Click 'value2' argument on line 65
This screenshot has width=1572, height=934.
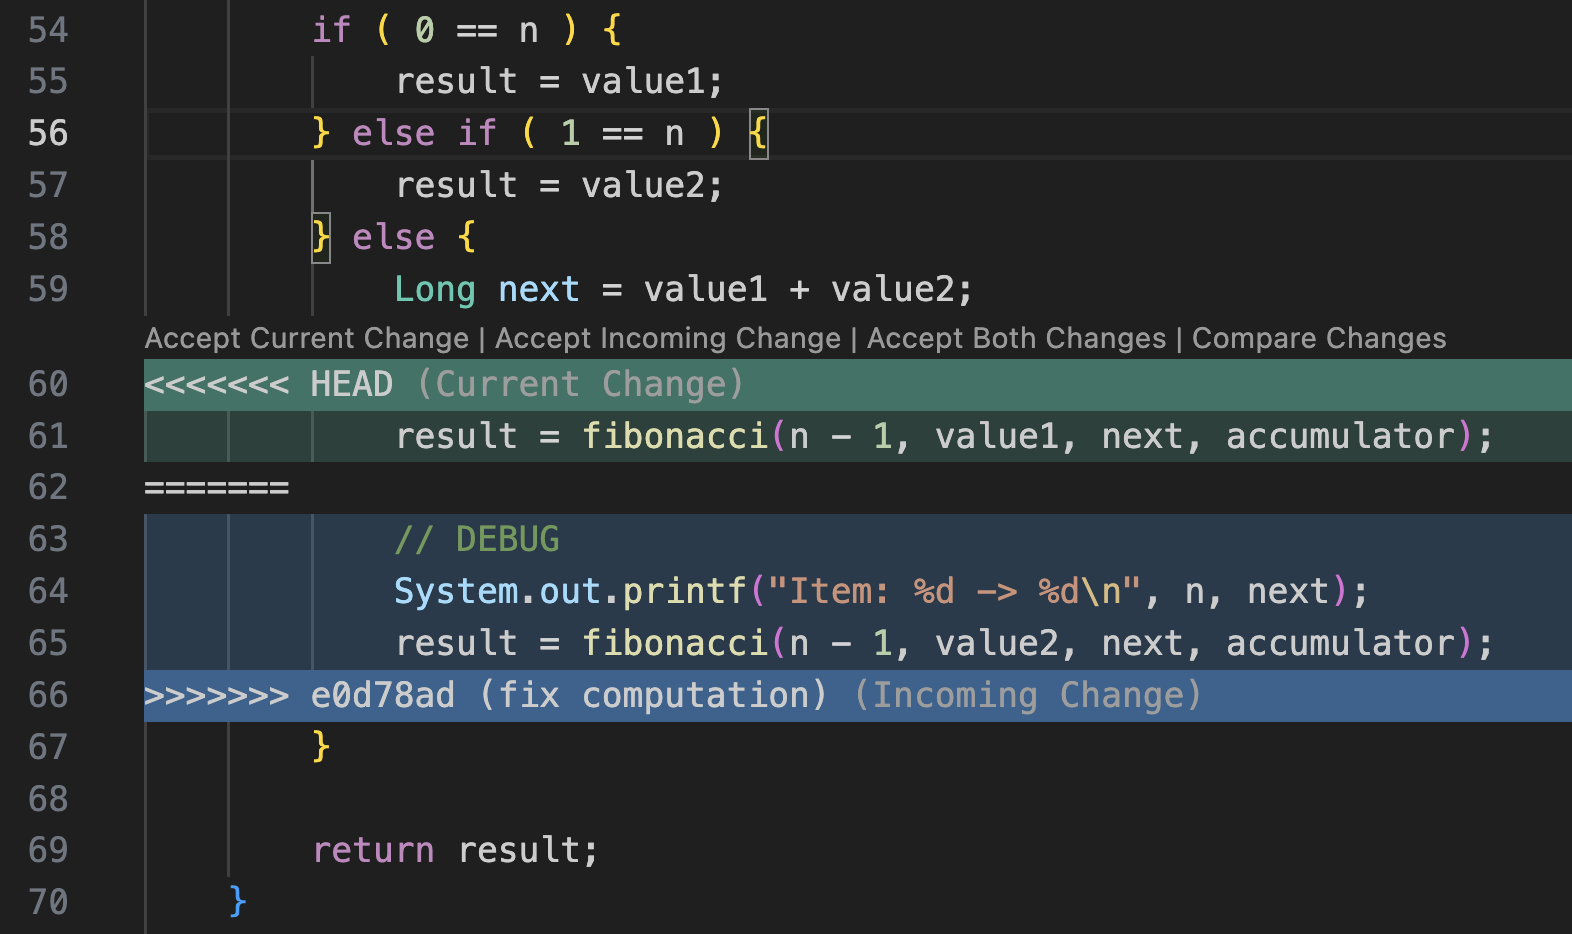coord(996,643)
